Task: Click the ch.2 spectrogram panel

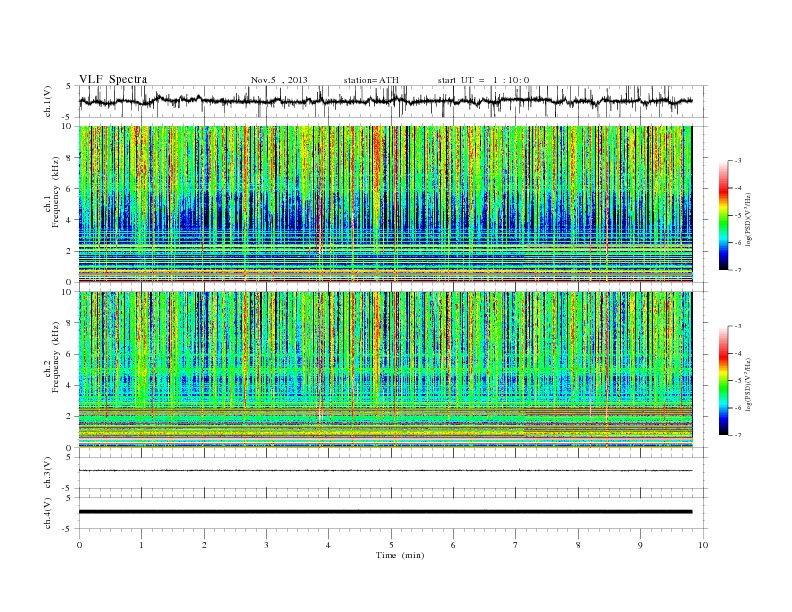Action: pos(386,370)
